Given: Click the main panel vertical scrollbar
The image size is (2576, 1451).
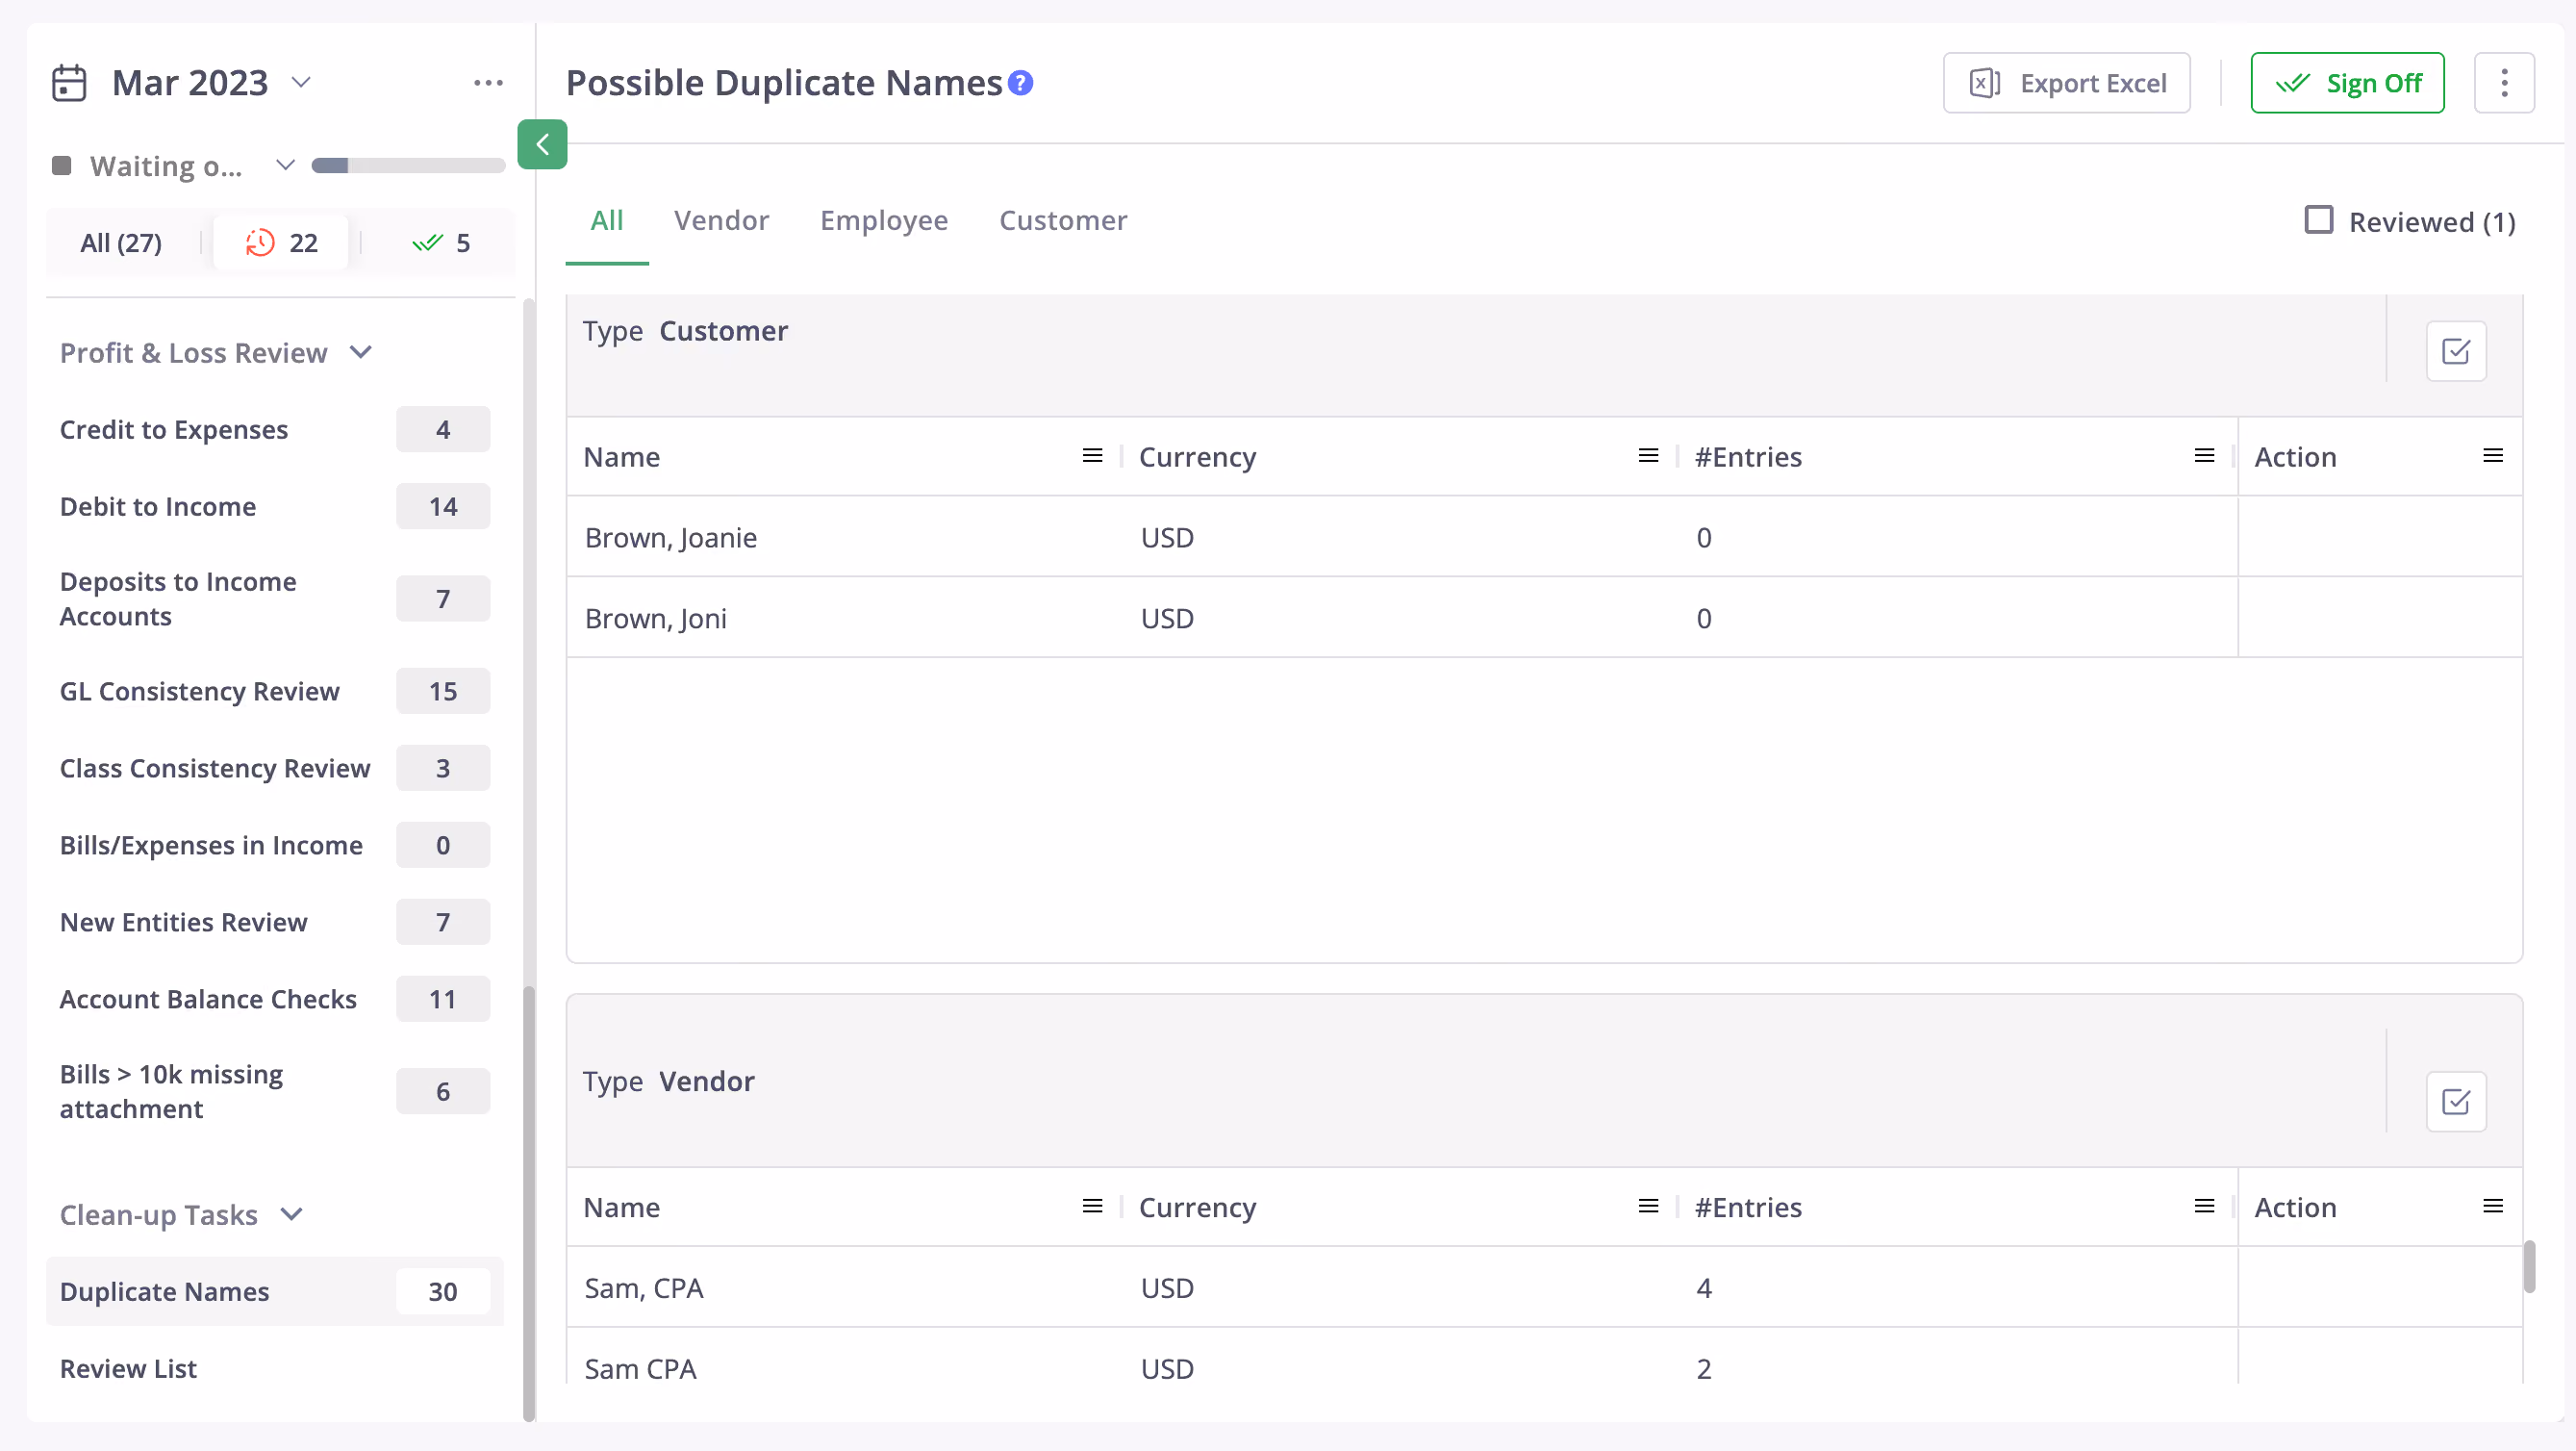Looking at the screenshot, I should [2529, 1266].
